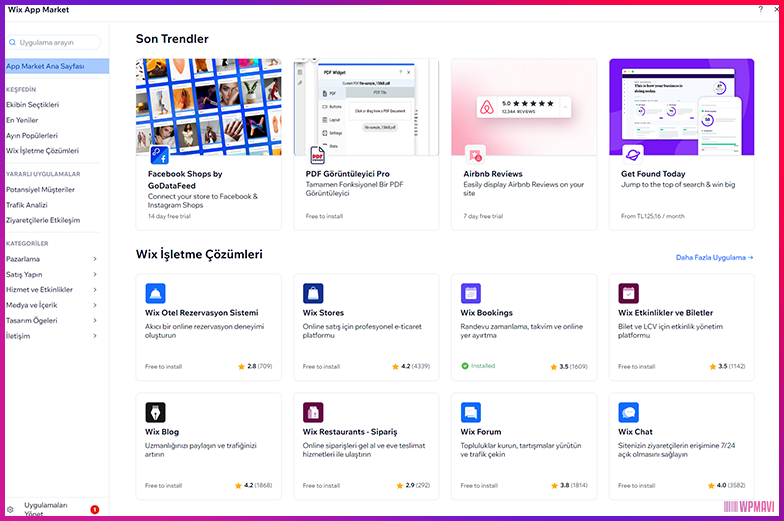
Task: Click the red notification badge near Uygulamaları Yönet
Action: tap(94, 510)
